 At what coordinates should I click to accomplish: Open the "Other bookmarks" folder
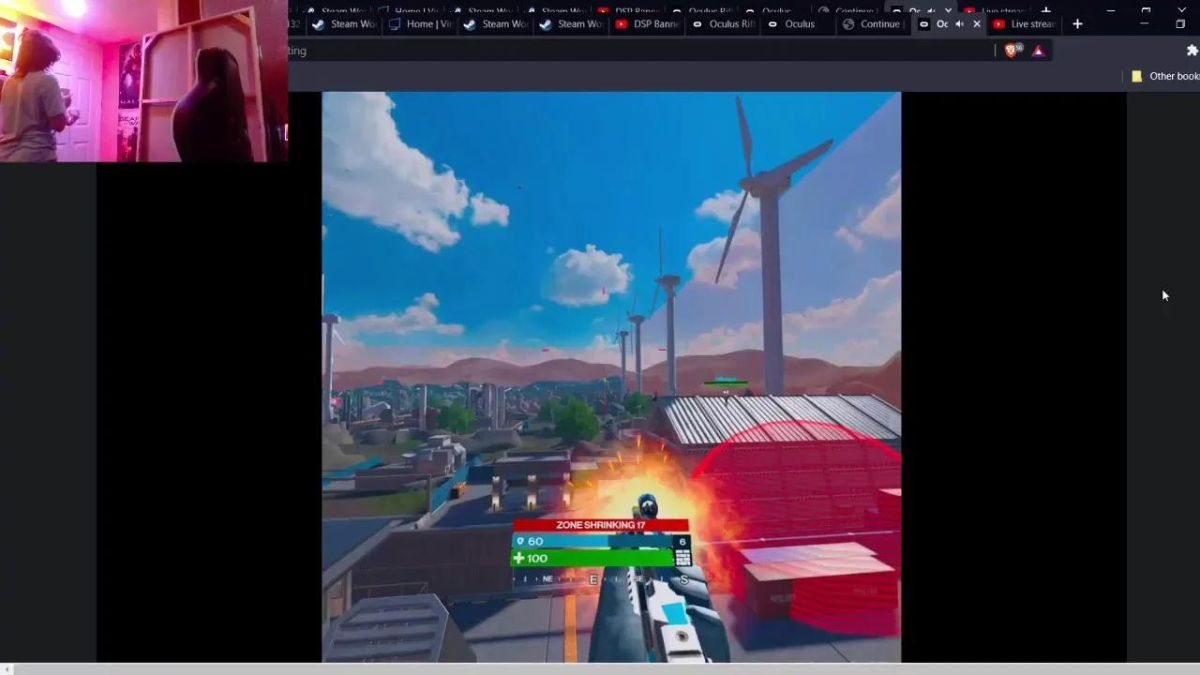tap(1165, 76)
